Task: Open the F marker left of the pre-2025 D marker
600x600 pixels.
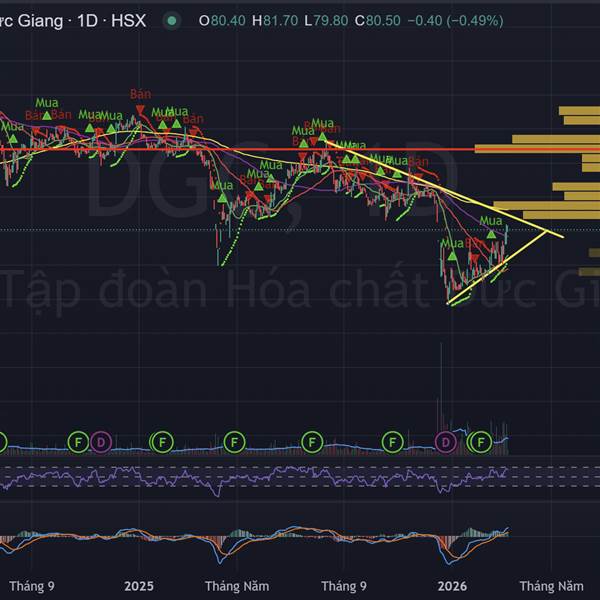Action: (x=78, y=443)
